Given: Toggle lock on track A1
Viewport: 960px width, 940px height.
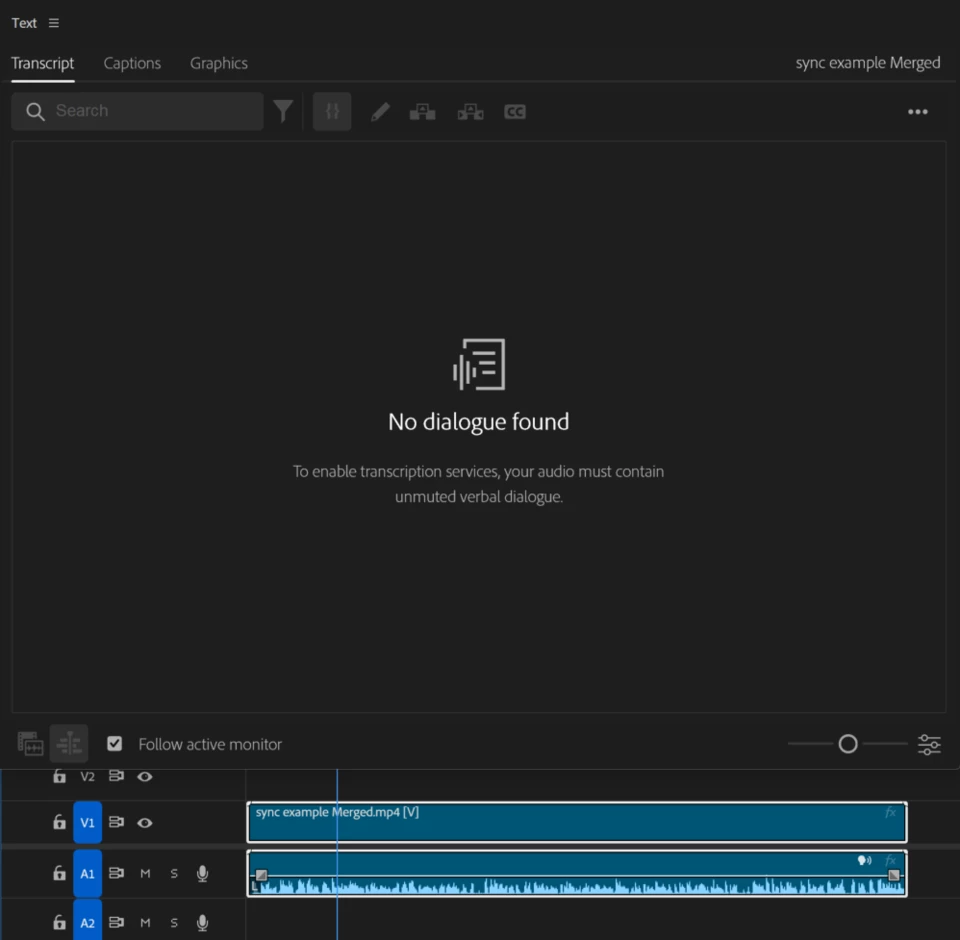Looking at the screenshot, I should (x=59, y=873).
